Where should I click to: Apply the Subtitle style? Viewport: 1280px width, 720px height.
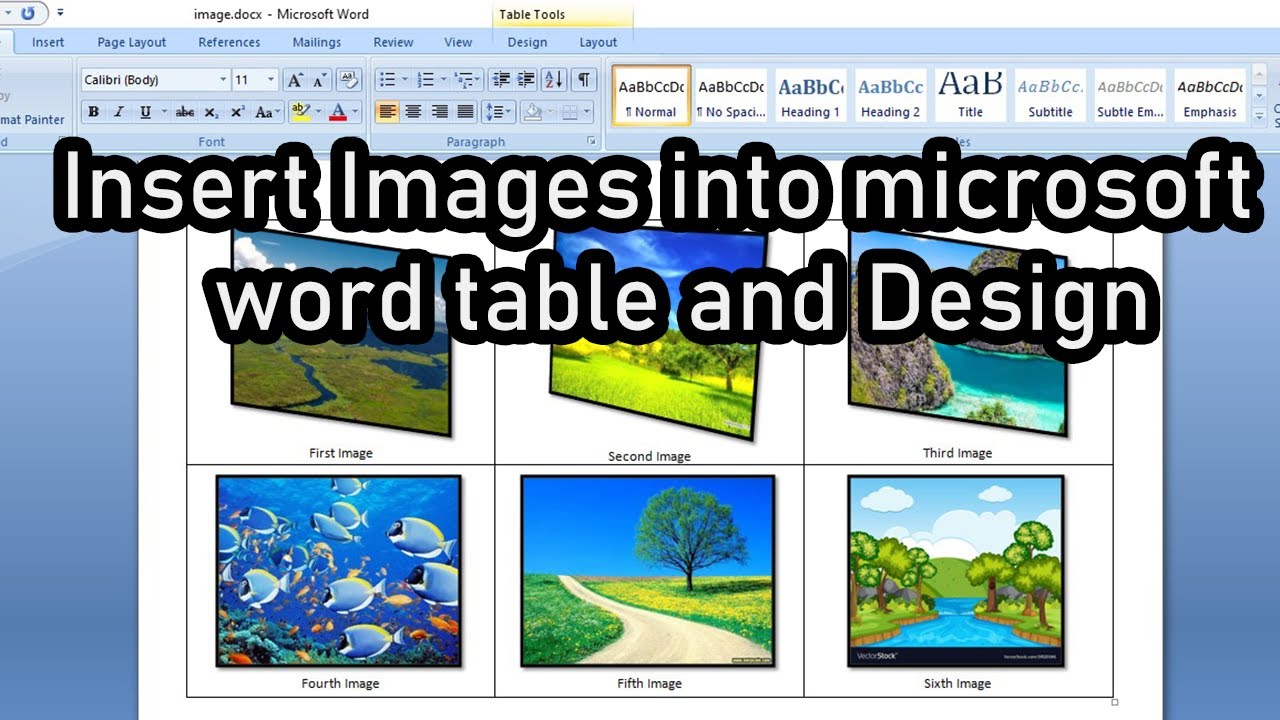click(1051, 96)
